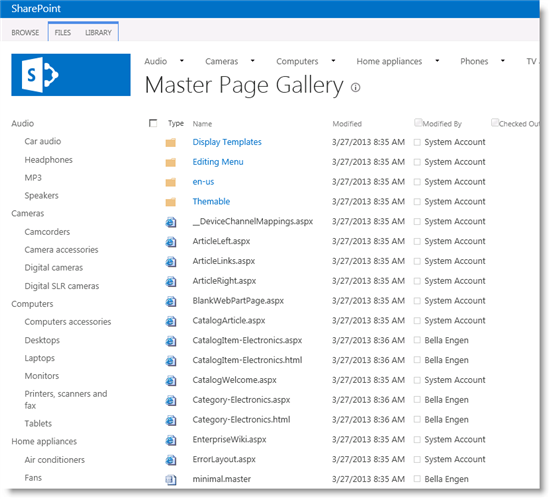Click the CatalogWelcome.aspx file name
Viewport: 550px width, 499px height.
tap(234, 380)
